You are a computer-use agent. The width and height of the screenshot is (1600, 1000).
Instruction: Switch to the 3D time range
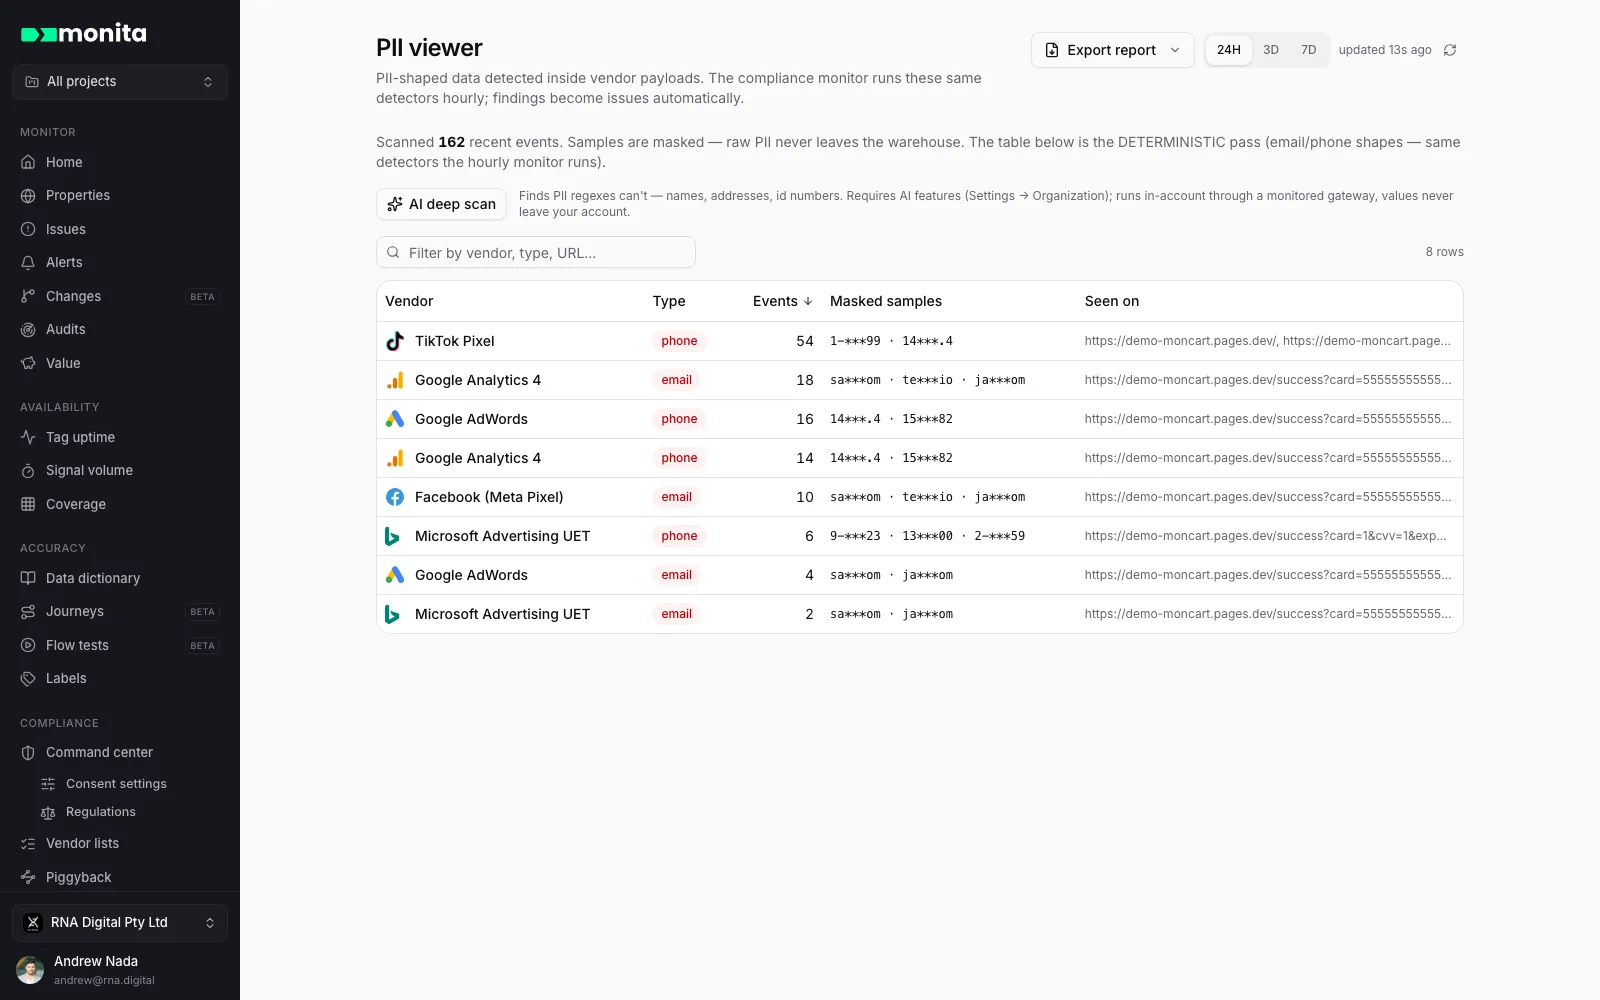1271,50
